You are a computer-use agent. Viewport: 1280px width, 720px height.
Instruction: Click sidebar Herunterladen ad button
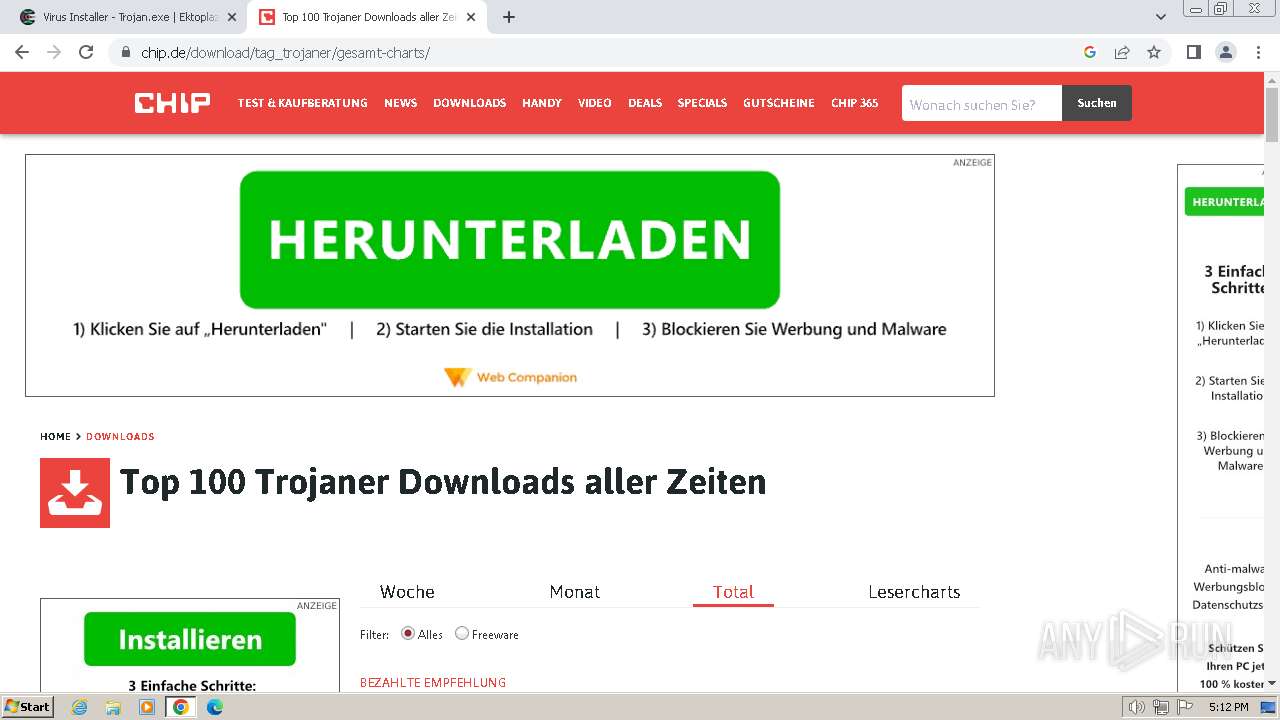pyautogui.click(x=1226, y=201)
